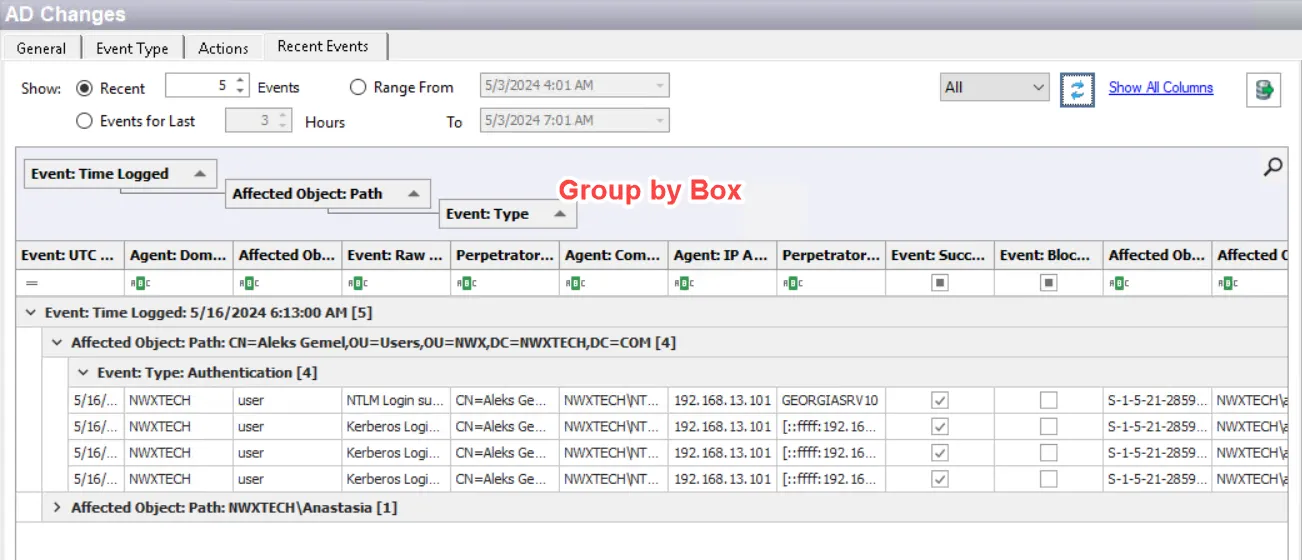Sort by Perpetrator column header next to Event: Raw
Image resolution: width=1302 pixels, height=560 pixels.
505,256
